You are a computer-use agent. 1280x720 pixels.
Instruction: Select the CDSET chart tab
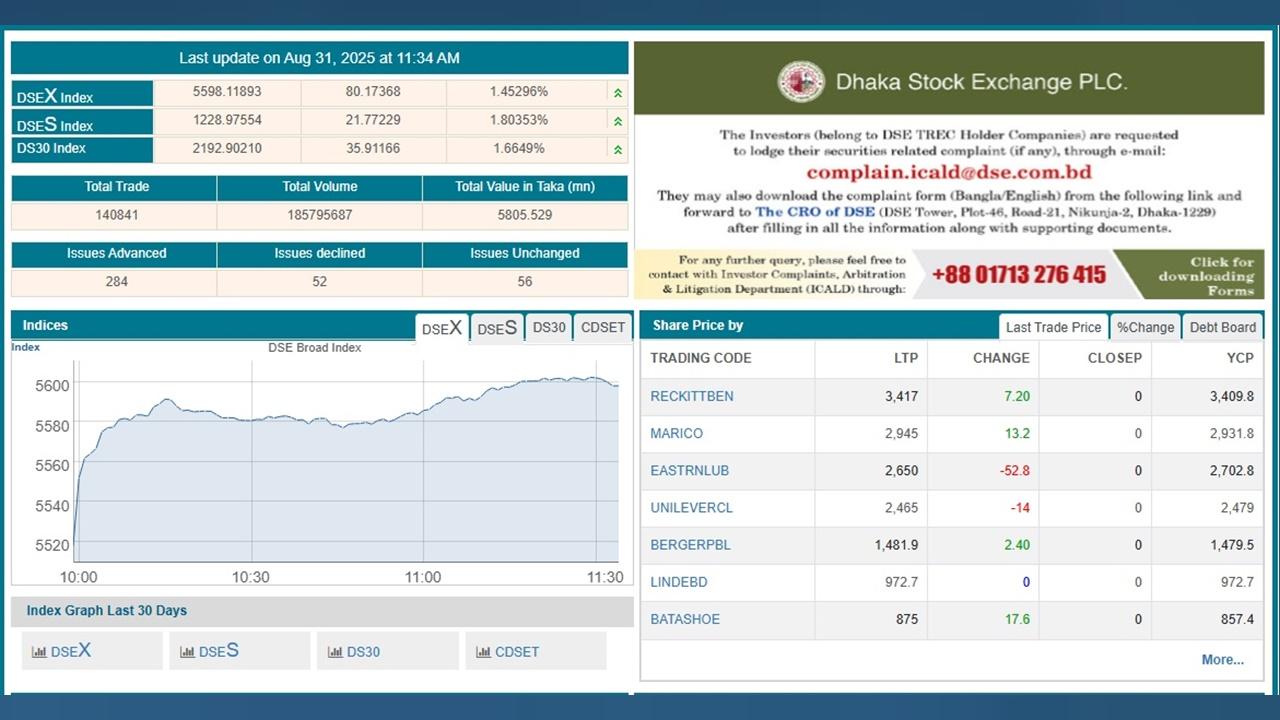coord(603,327)
